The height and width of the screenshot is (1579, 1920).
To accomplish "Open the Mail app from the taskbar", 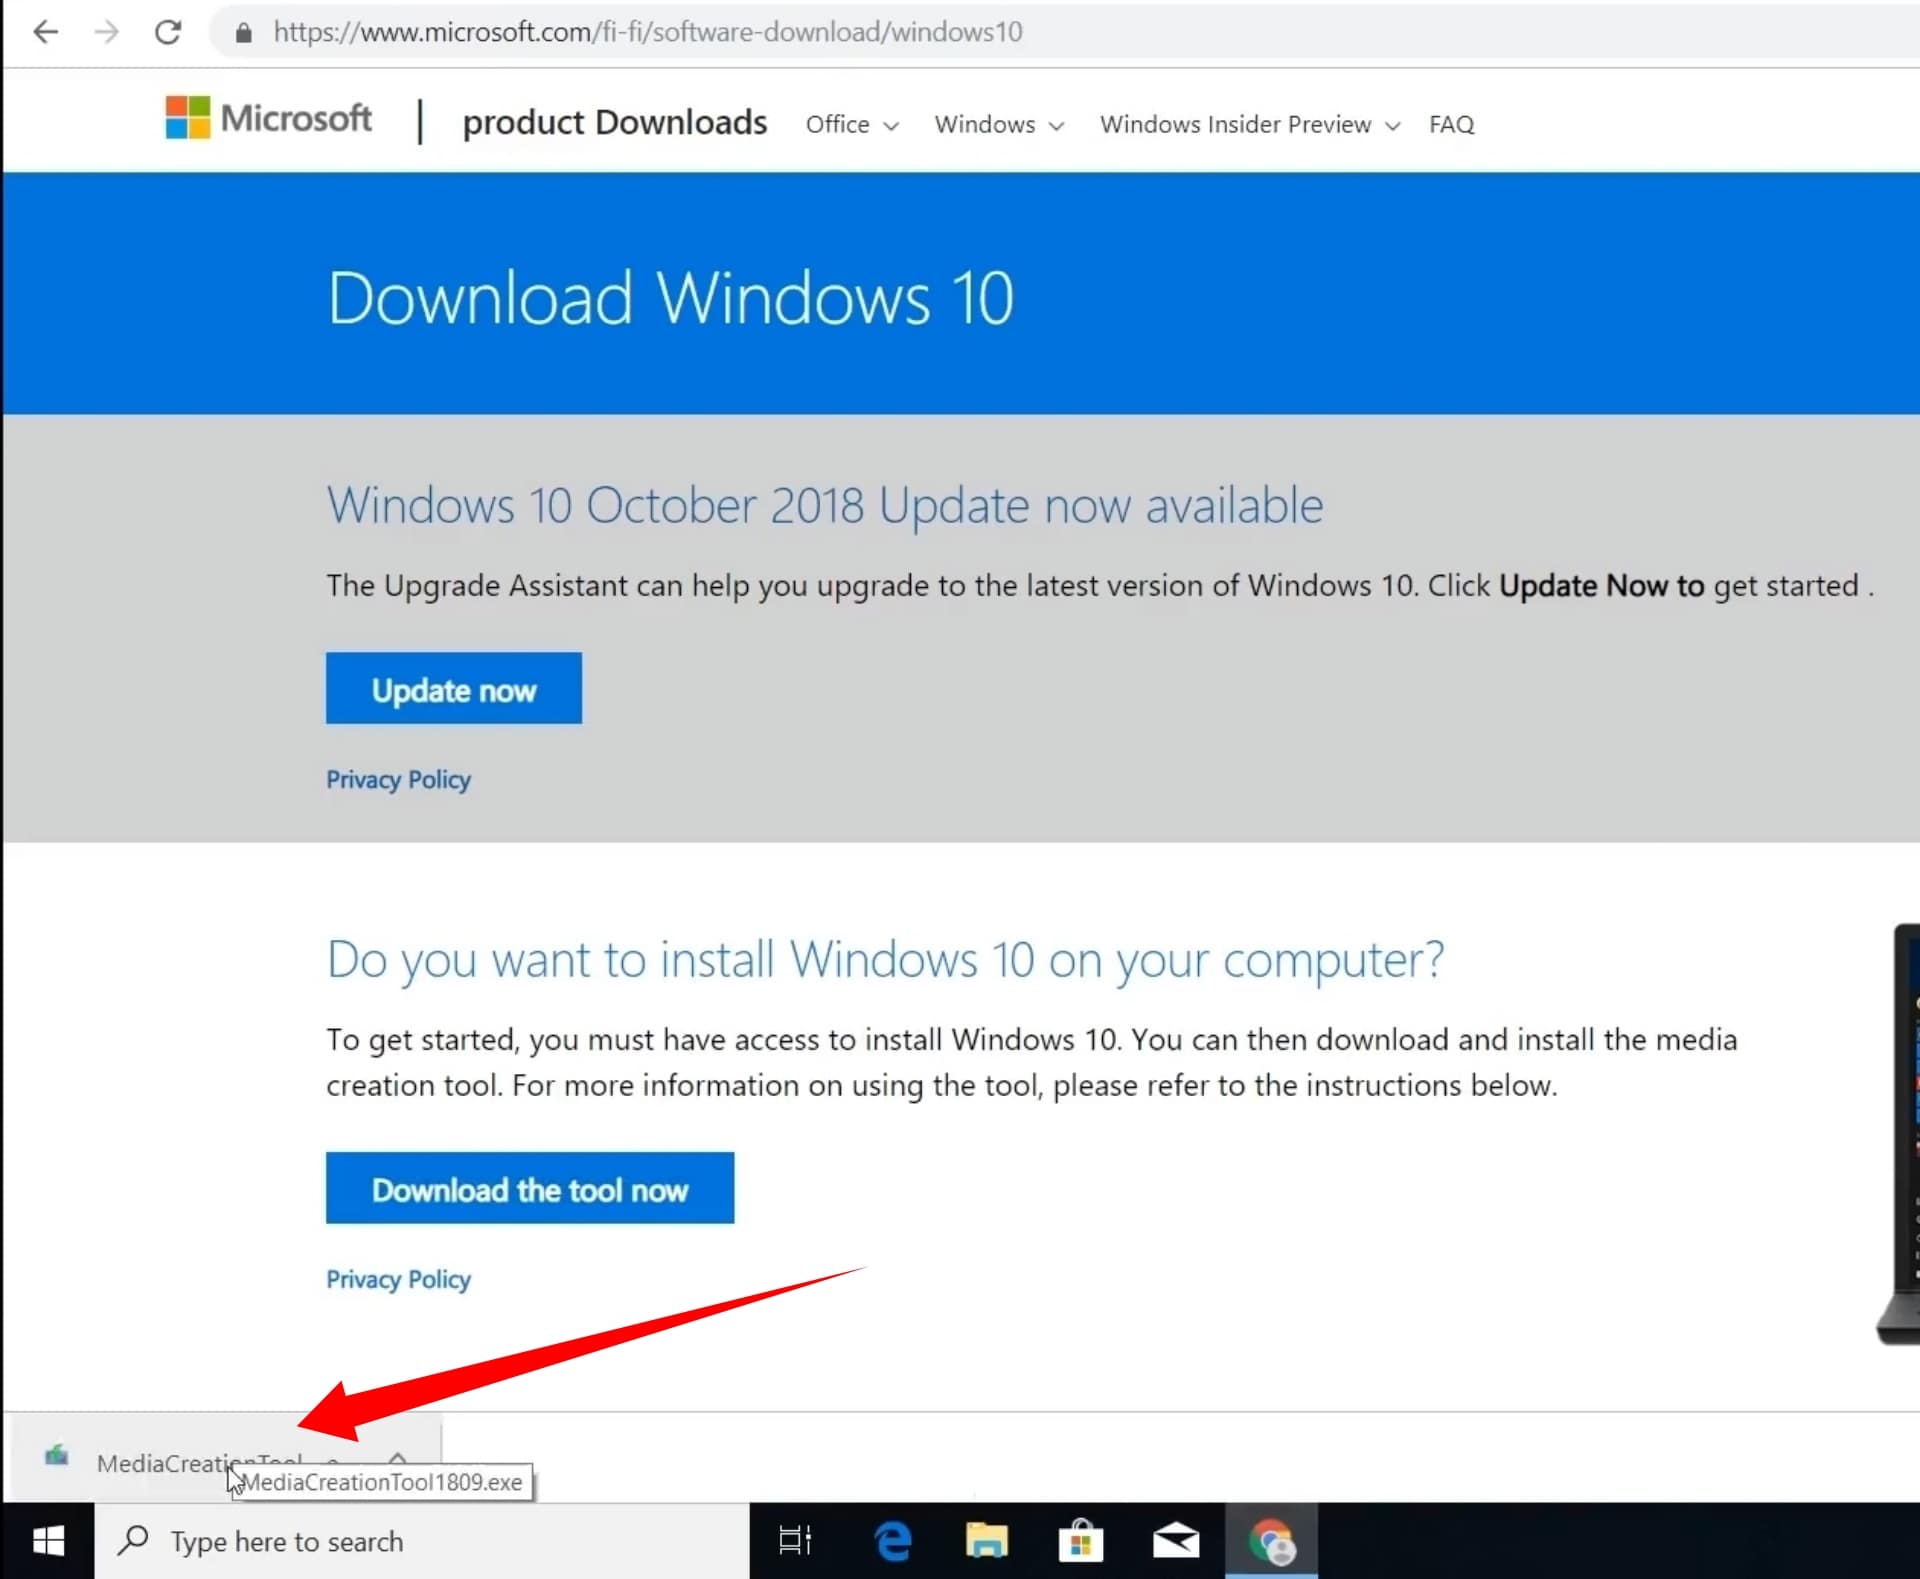I will coord(1175,1541).
